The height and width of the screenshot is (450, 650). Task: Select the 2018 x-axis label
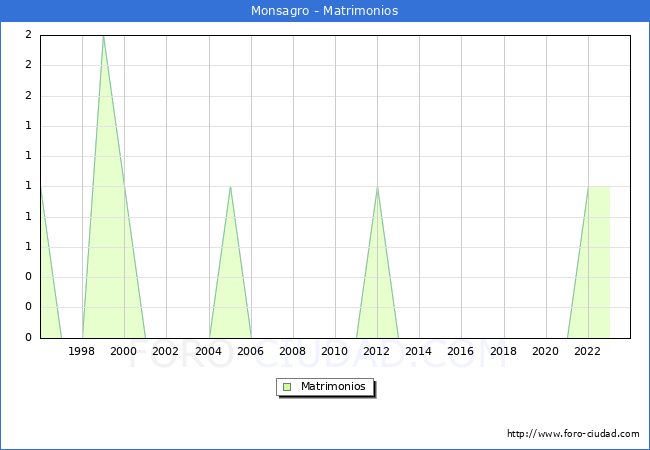point(503,351)
